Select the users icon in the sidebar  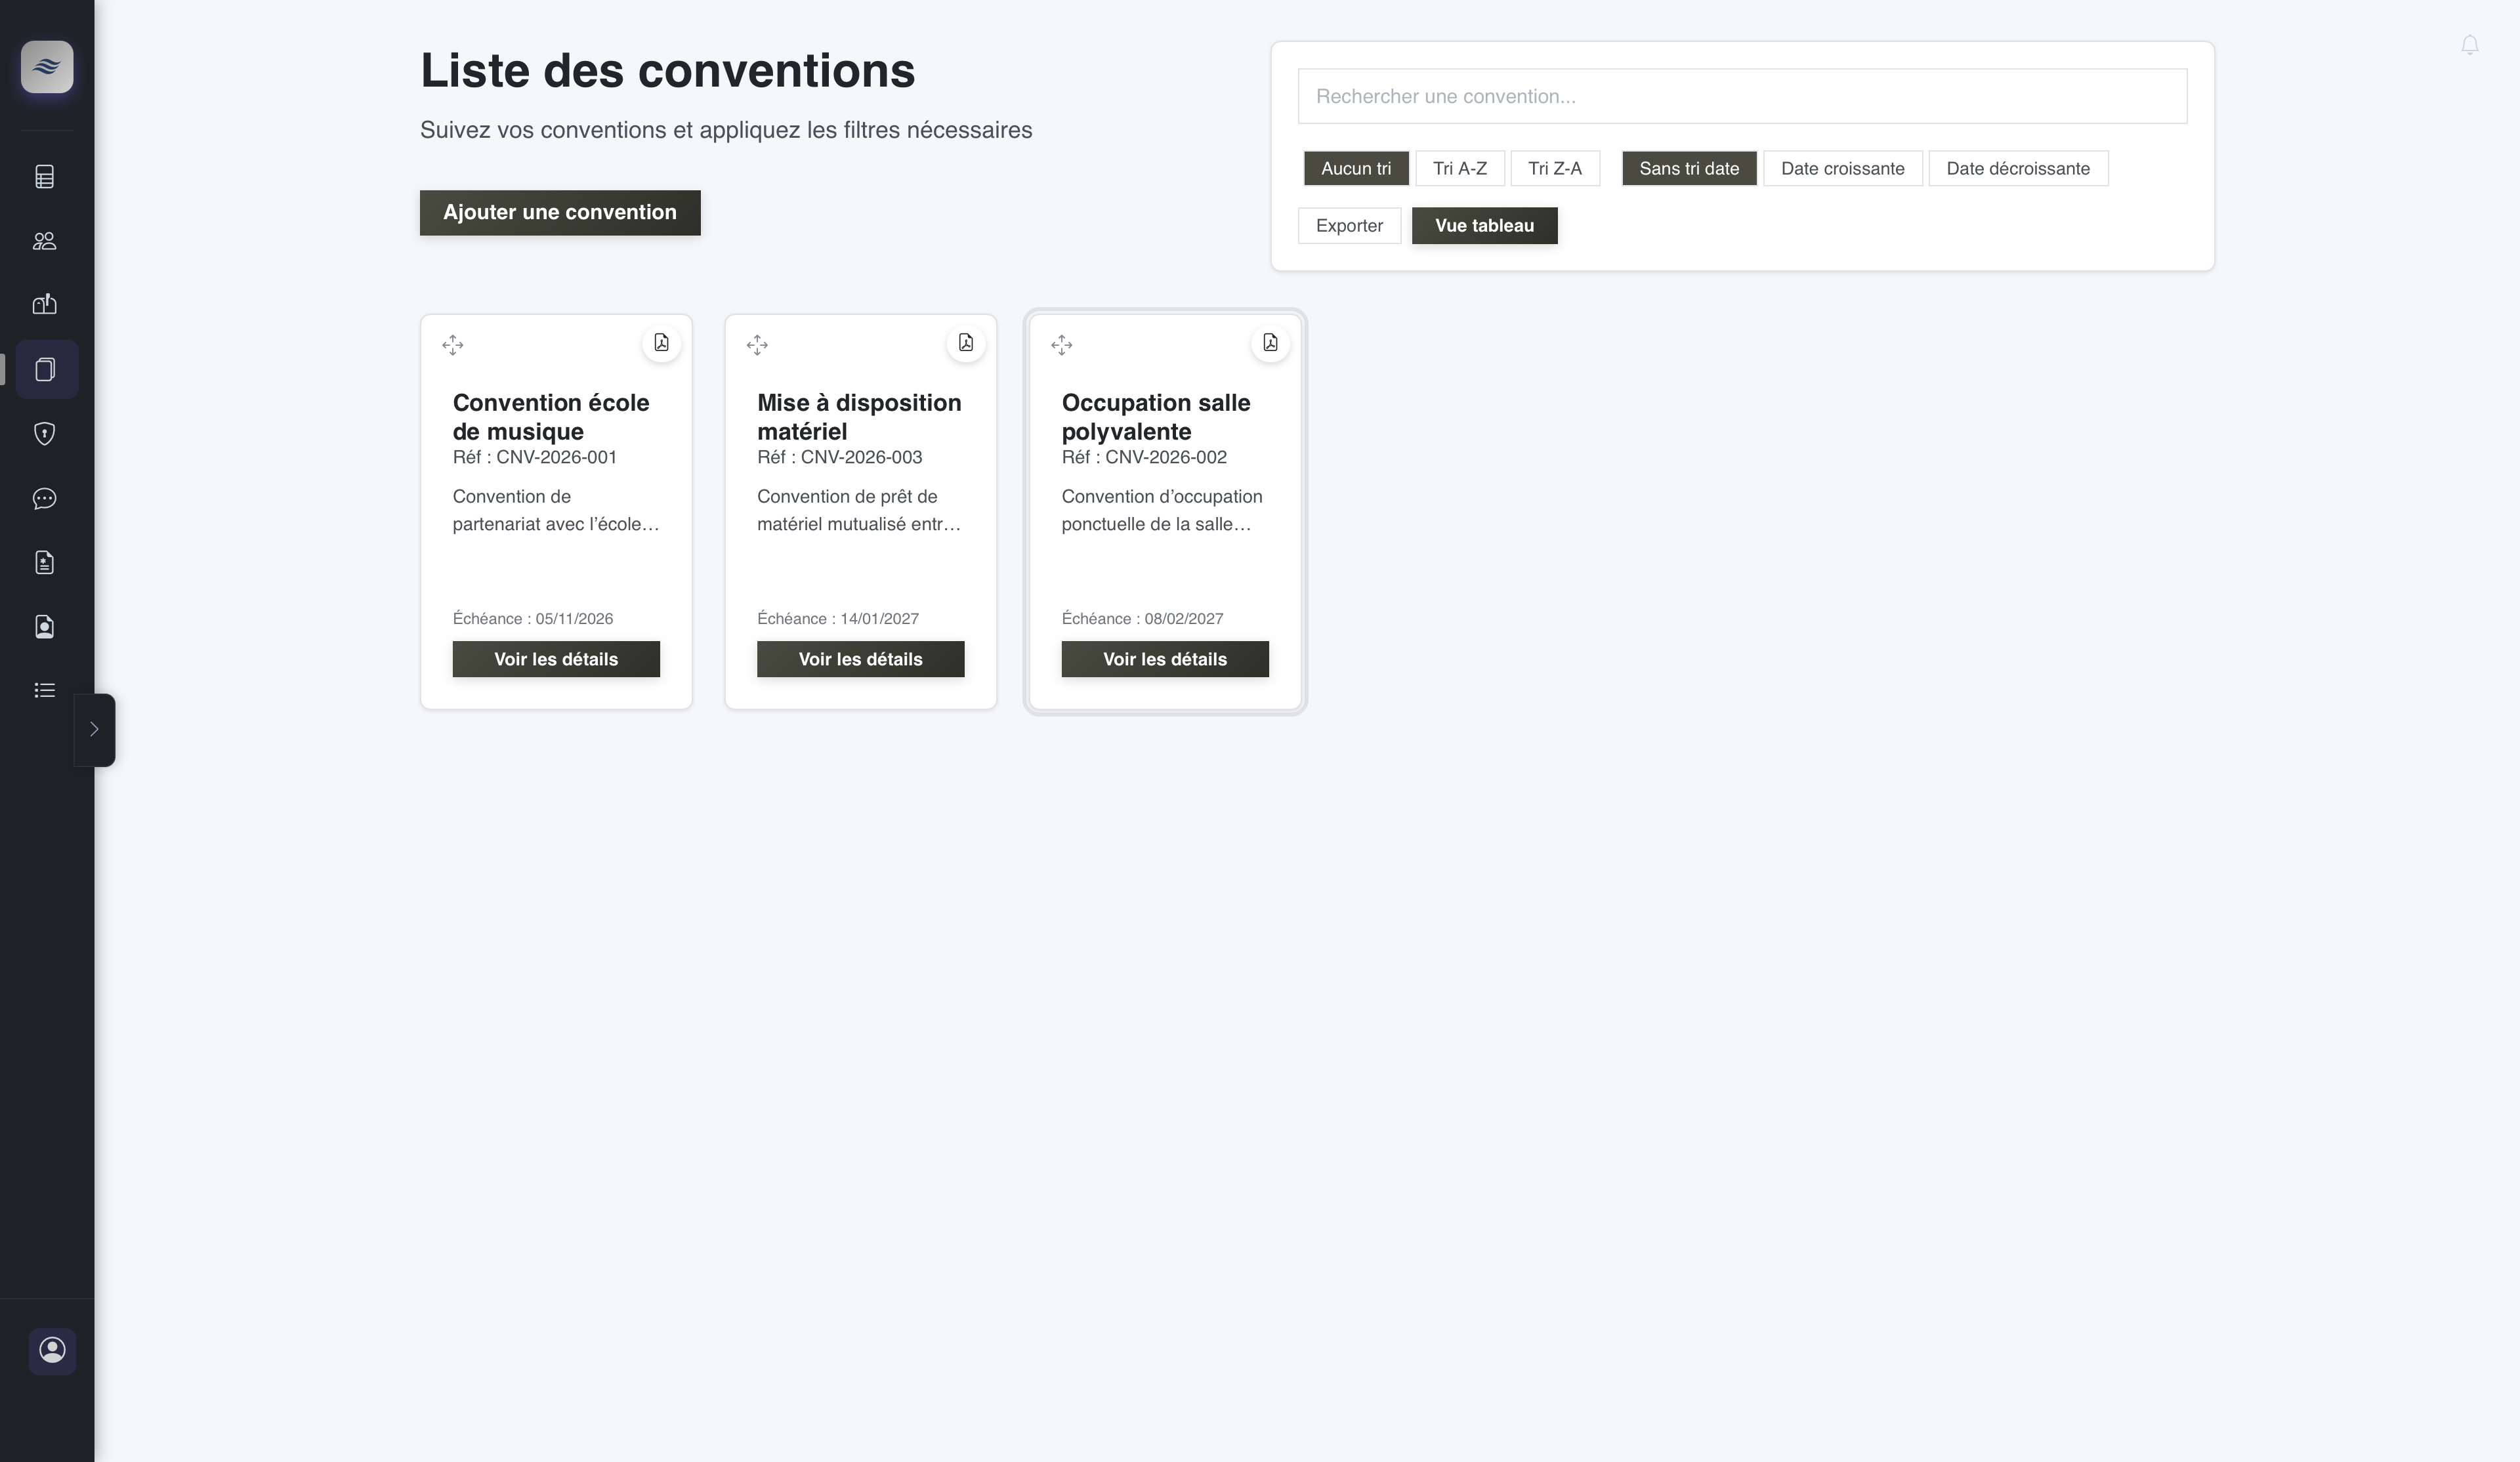coord(45,240)
